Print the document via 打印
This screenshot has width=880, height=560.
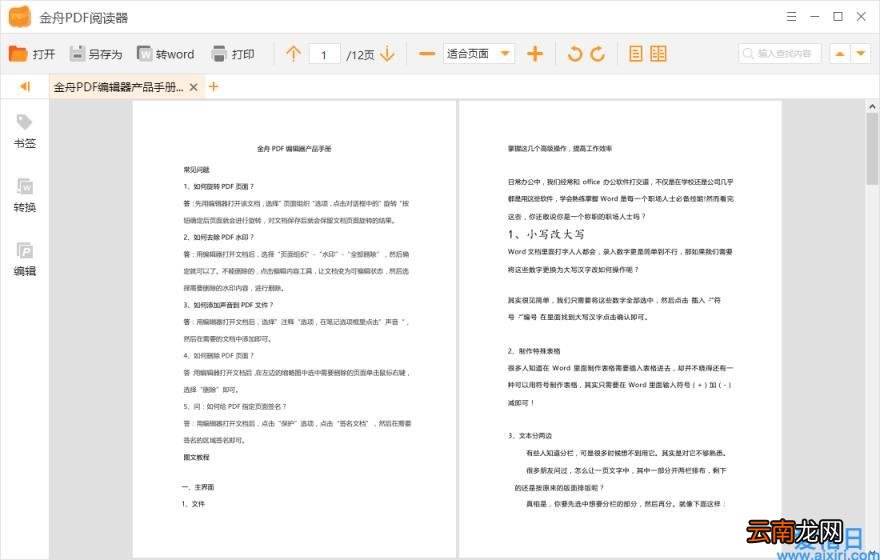point(233,54)
